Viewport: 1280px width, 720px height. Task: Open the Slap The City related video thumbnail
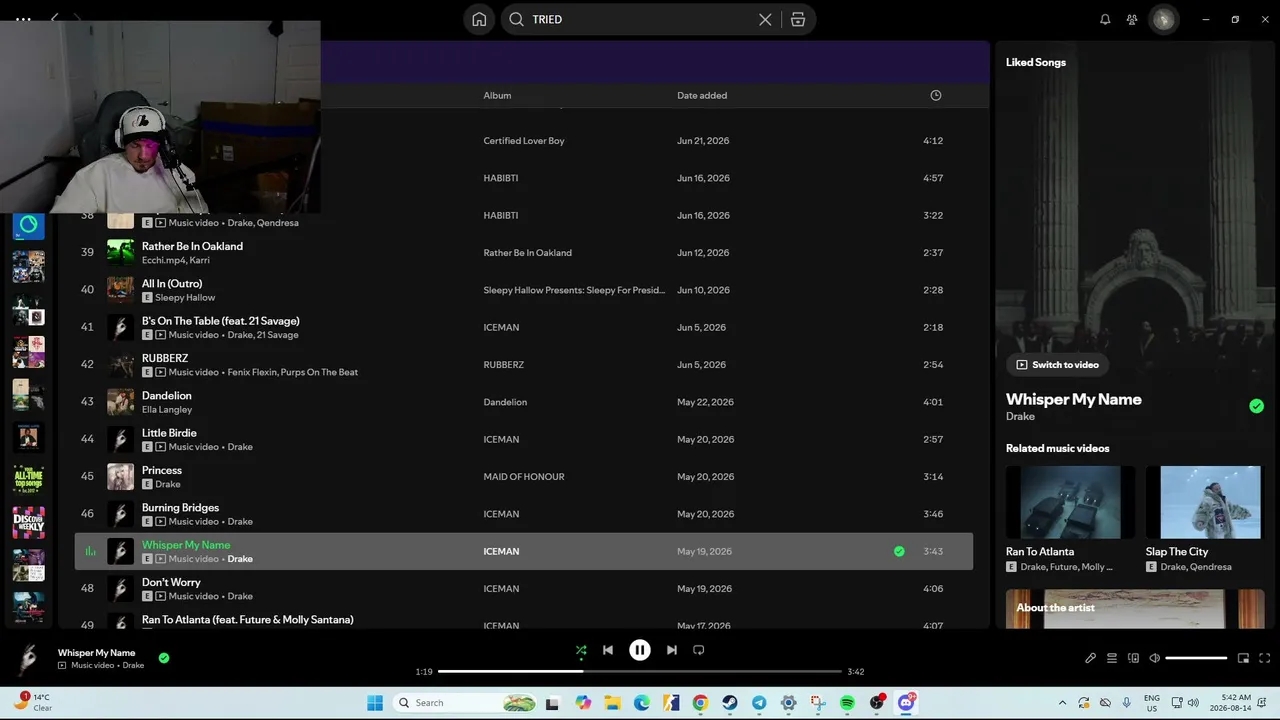click(x=1210, y=502)
